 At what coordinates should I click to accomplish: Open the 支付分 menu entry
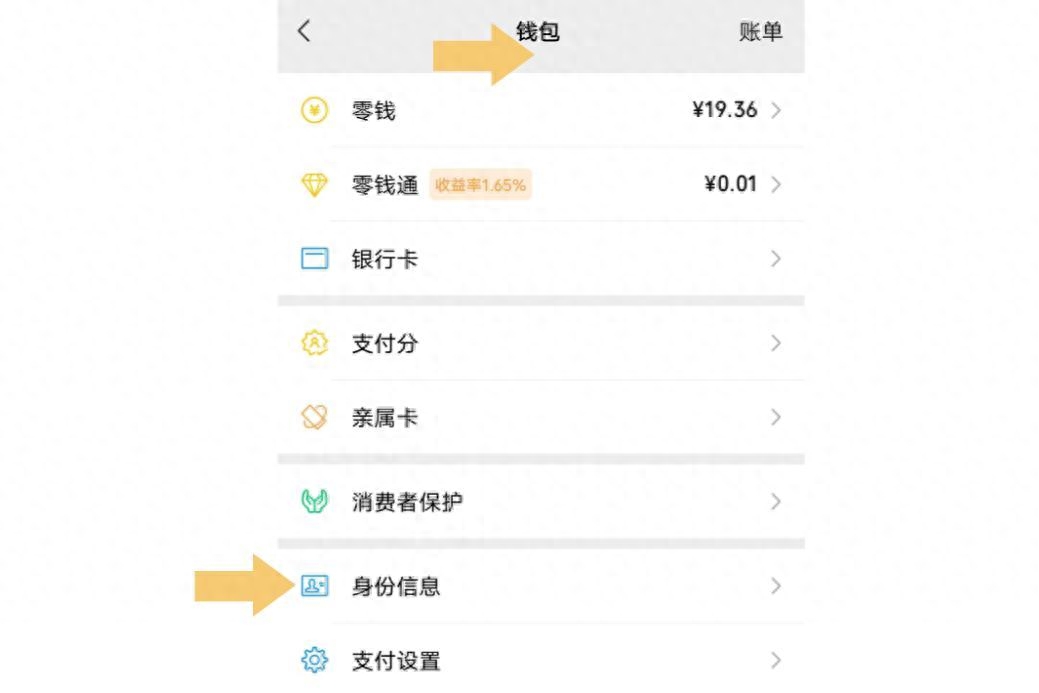(x=385, y=343)
